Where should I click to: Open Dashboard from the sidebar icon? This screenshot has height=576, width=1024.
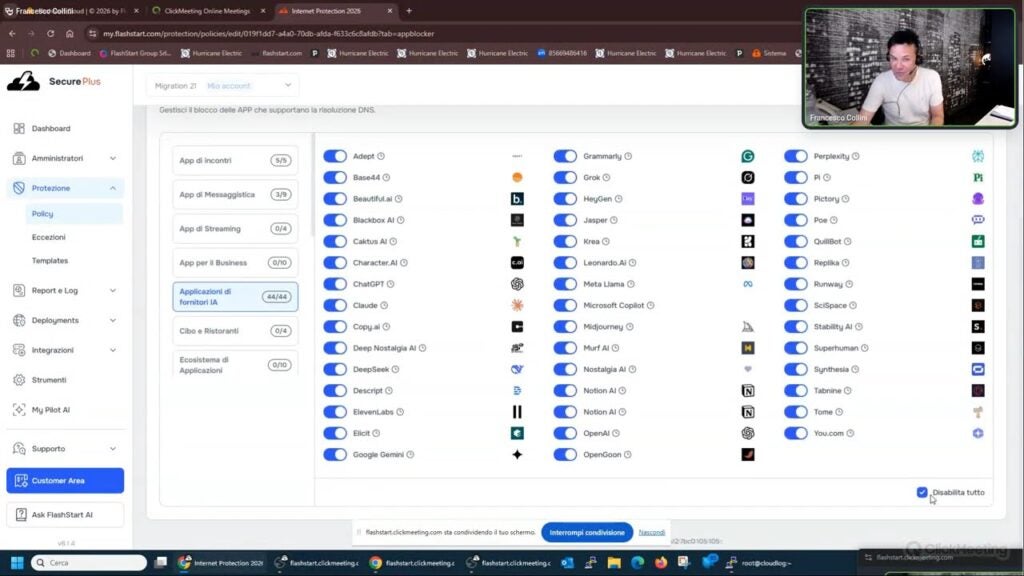[x=19, y=129]
